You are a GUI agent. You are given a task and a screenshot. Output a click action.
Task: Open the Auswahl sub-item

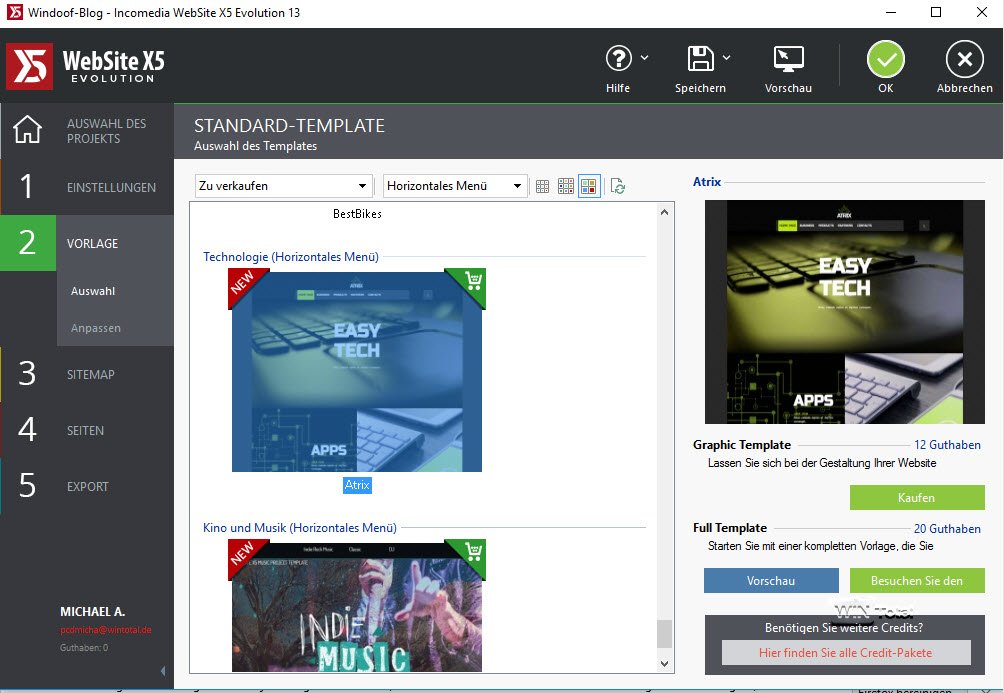(93, 291)
